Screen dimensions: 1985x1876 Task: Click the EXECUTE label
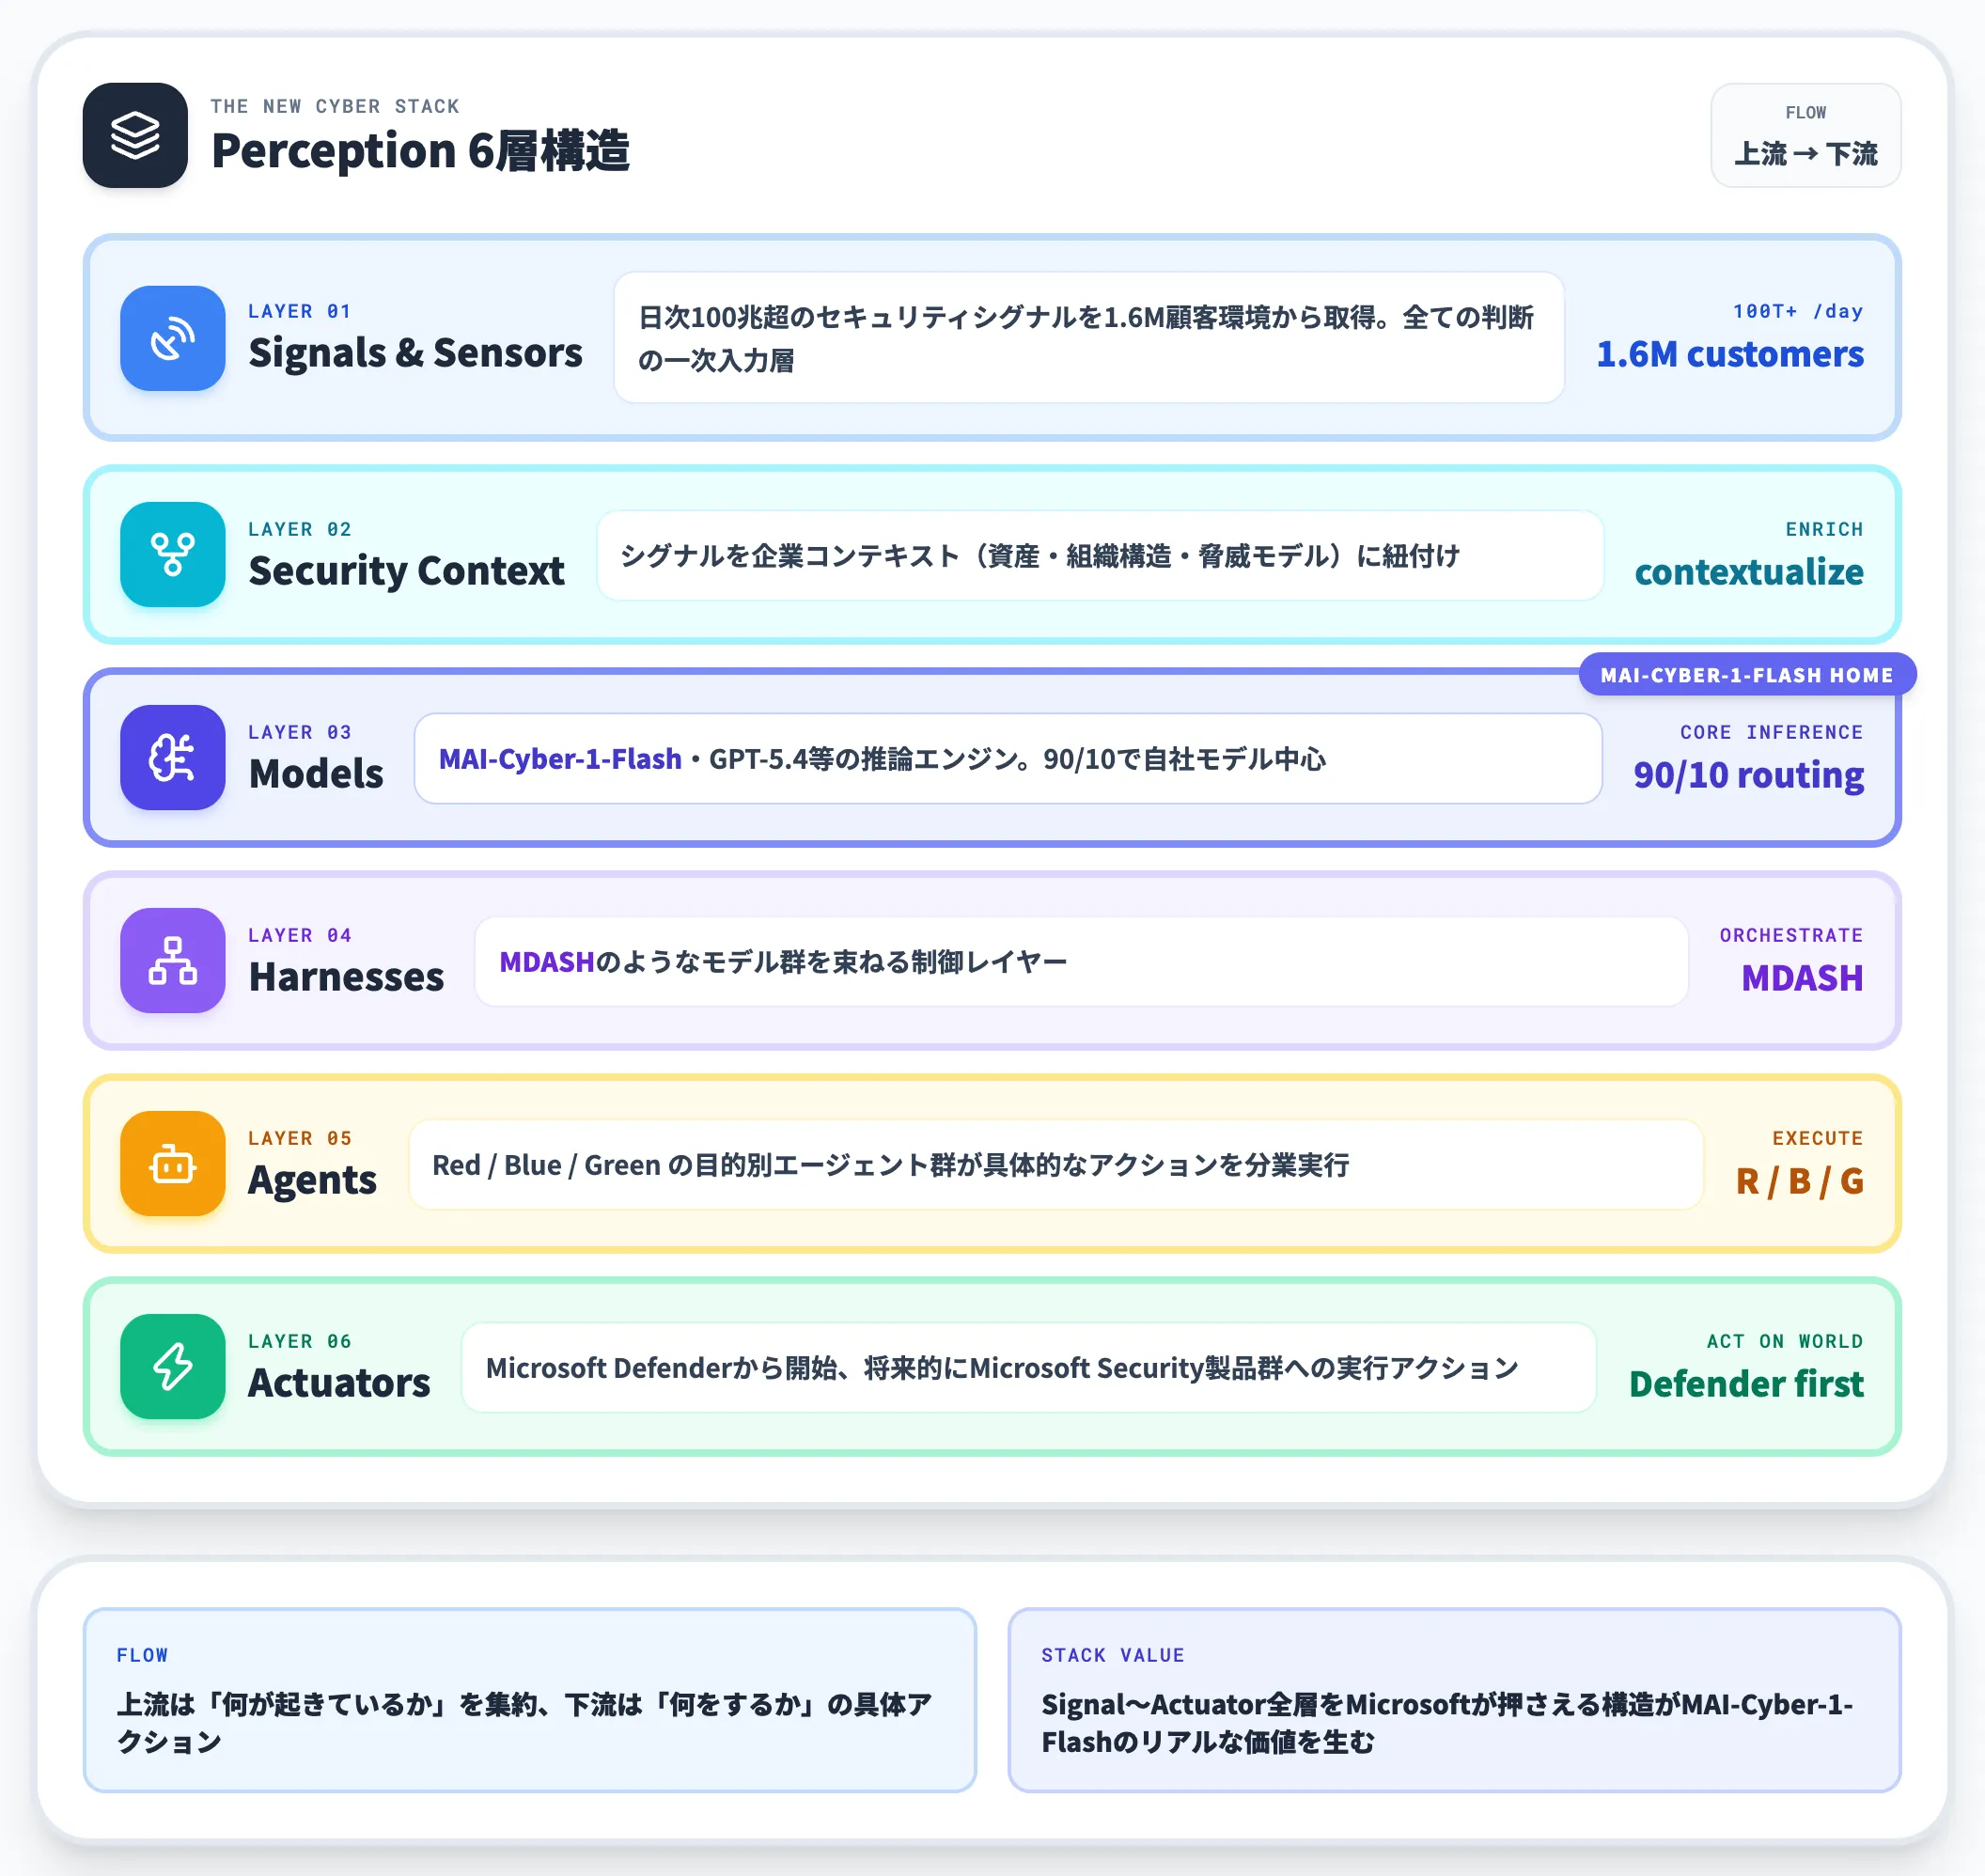click(x=1818, y=1138)
